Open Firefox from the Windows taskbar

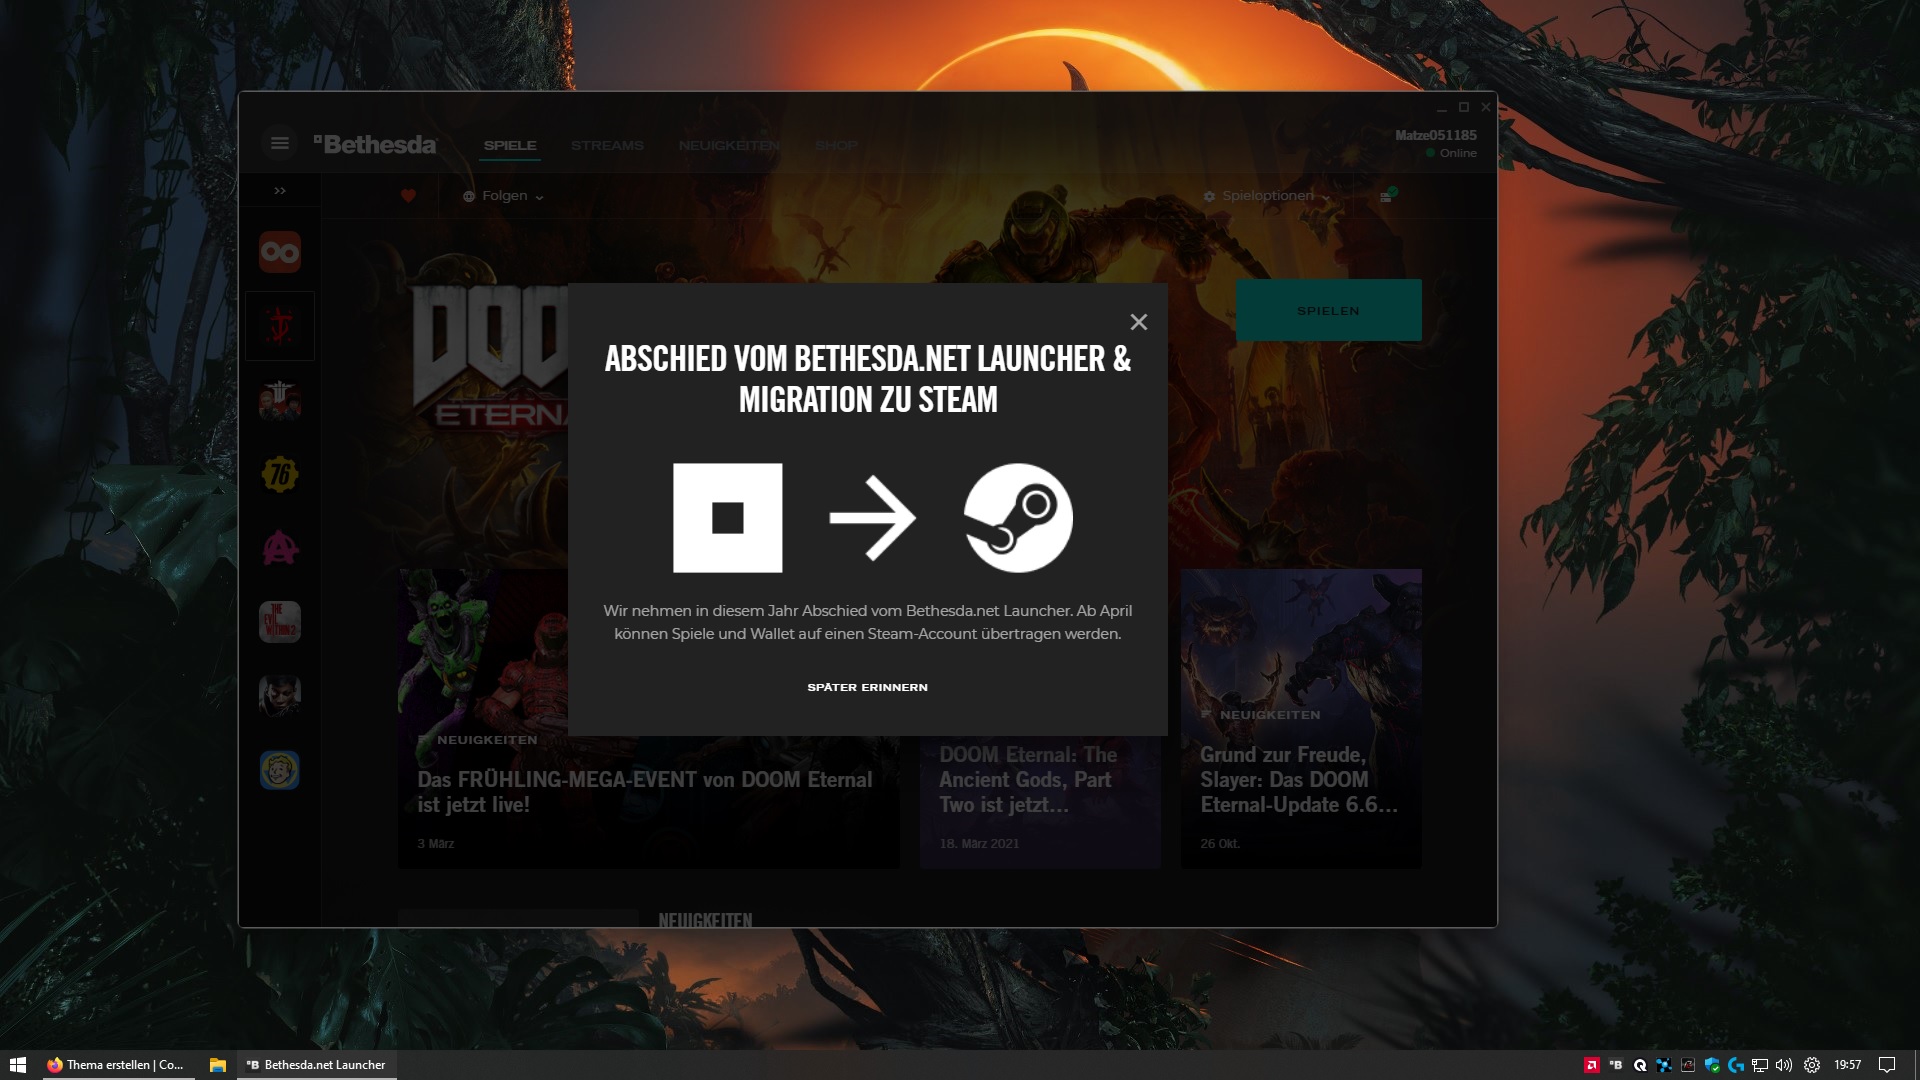(115, 1065)
